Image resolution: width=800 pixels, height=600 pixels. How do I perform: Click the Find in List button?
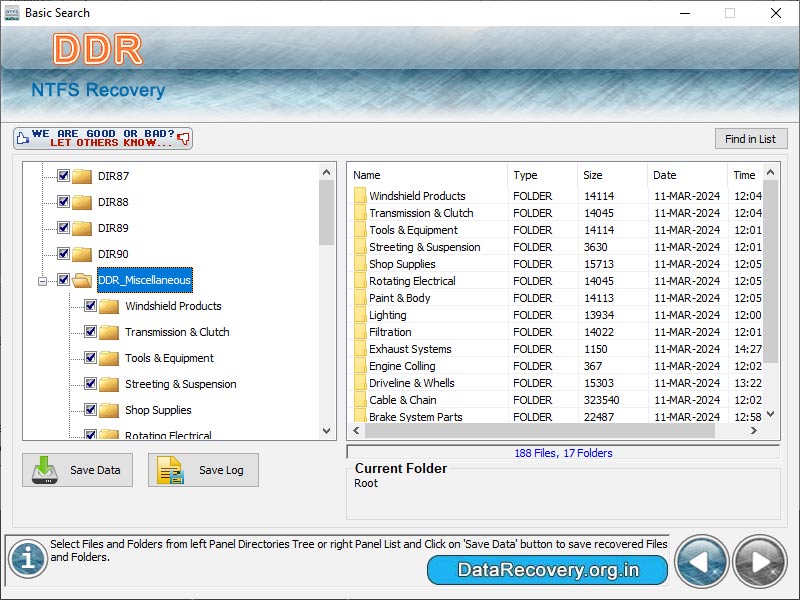[x=751, y=138]
